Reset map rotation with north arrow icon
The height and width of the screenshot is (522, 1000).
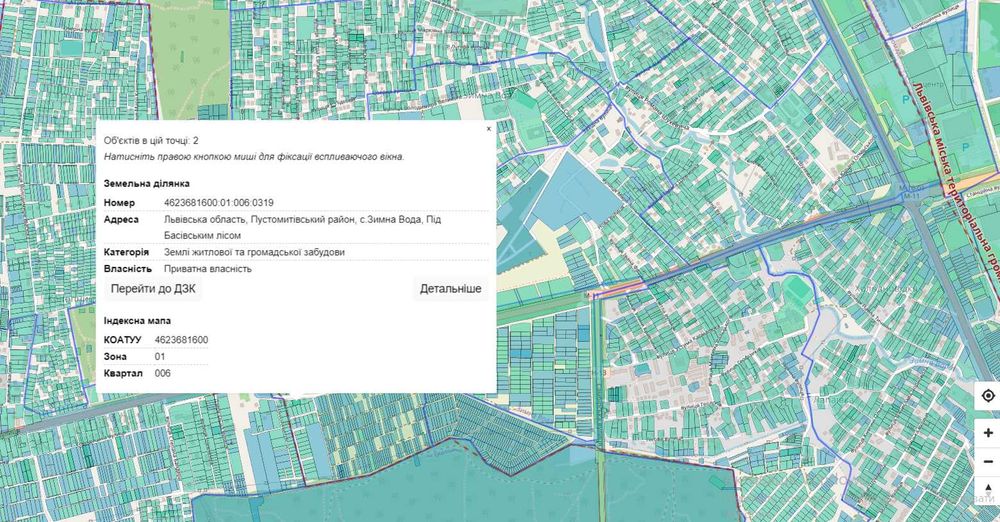point(987,489)
